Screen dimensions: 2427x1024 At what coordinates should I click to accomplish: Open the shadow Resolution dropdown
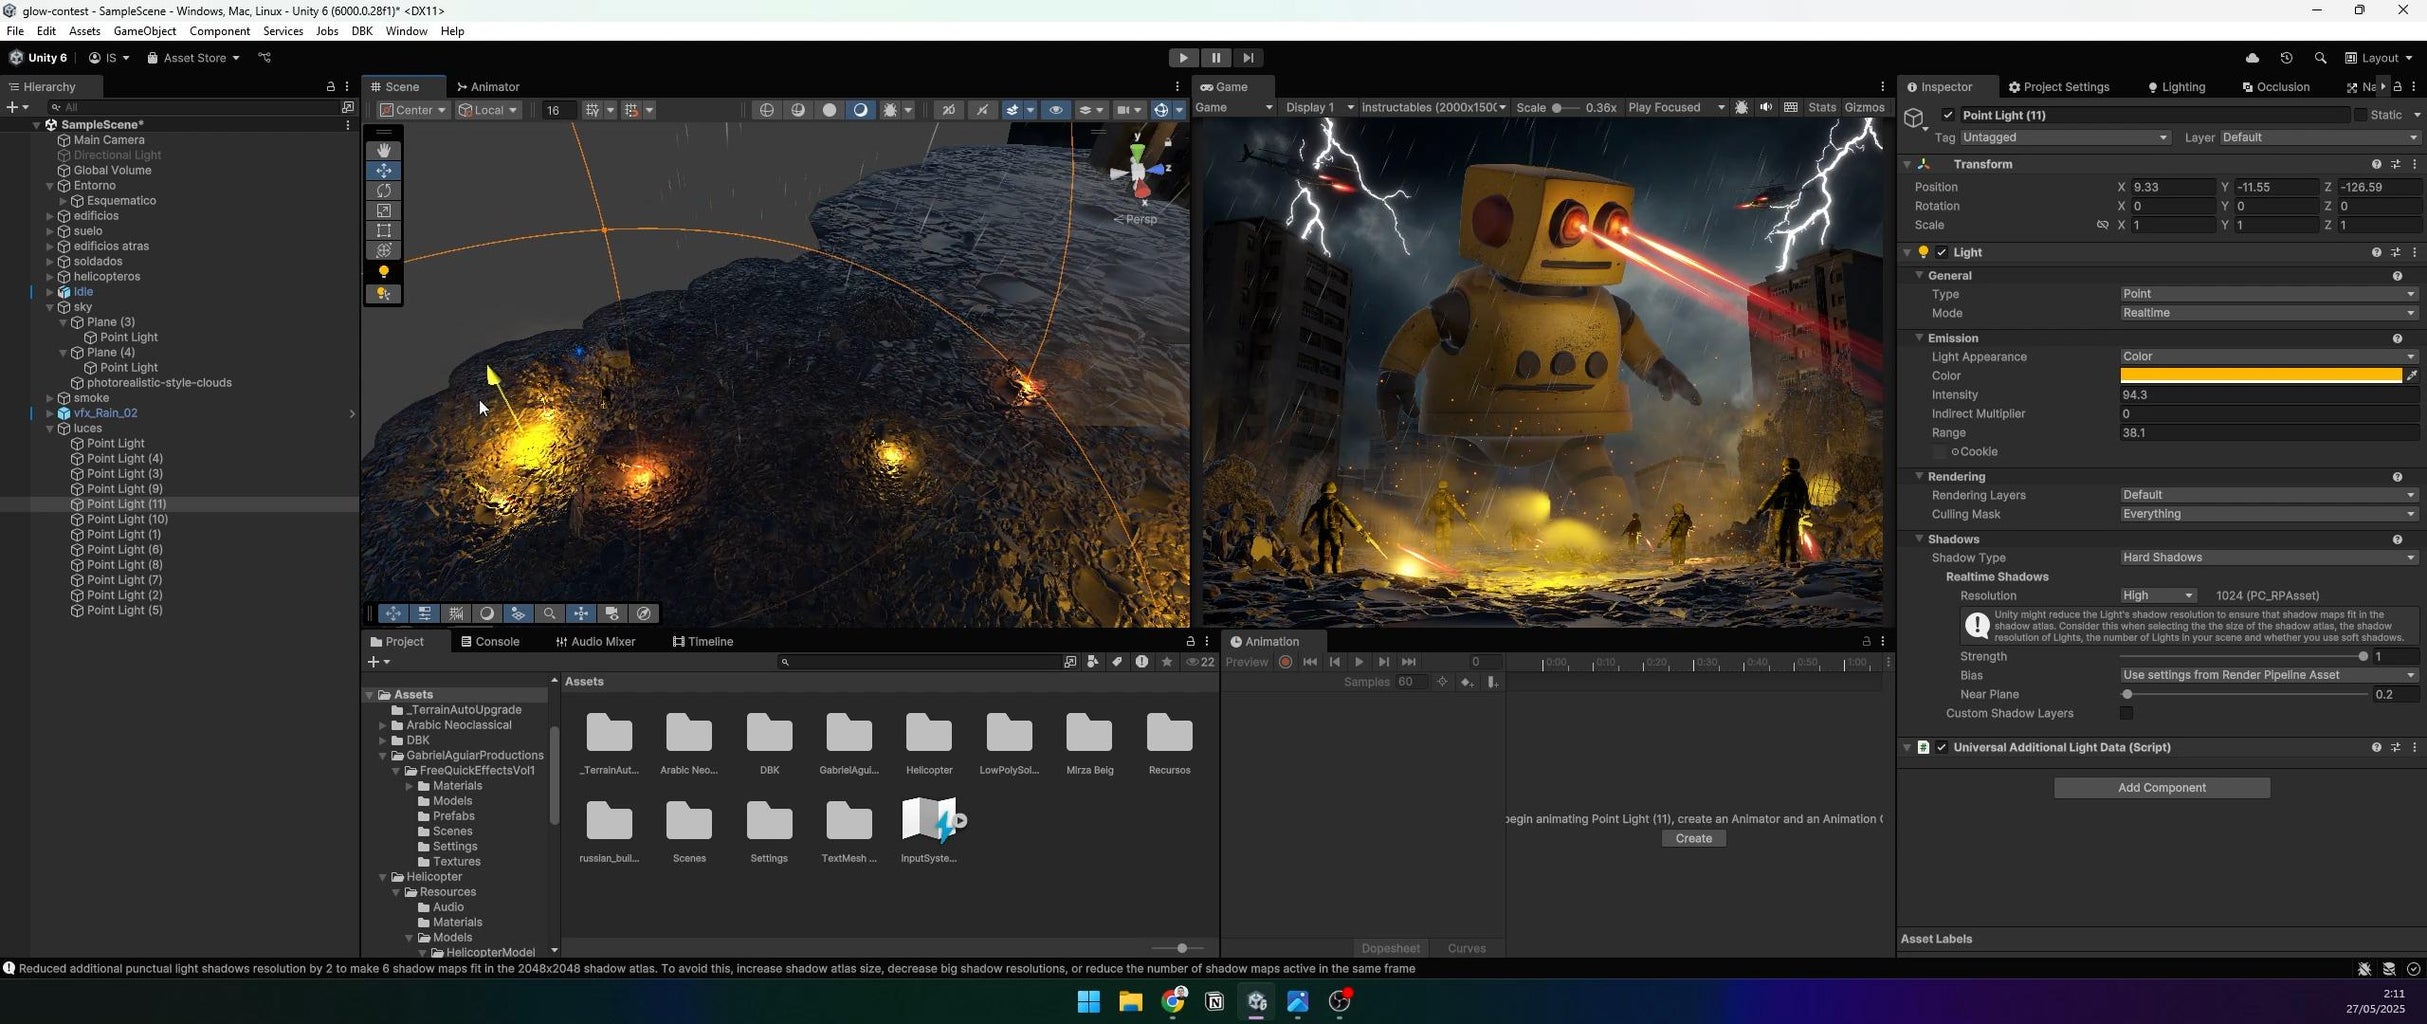pos(2158,596)
